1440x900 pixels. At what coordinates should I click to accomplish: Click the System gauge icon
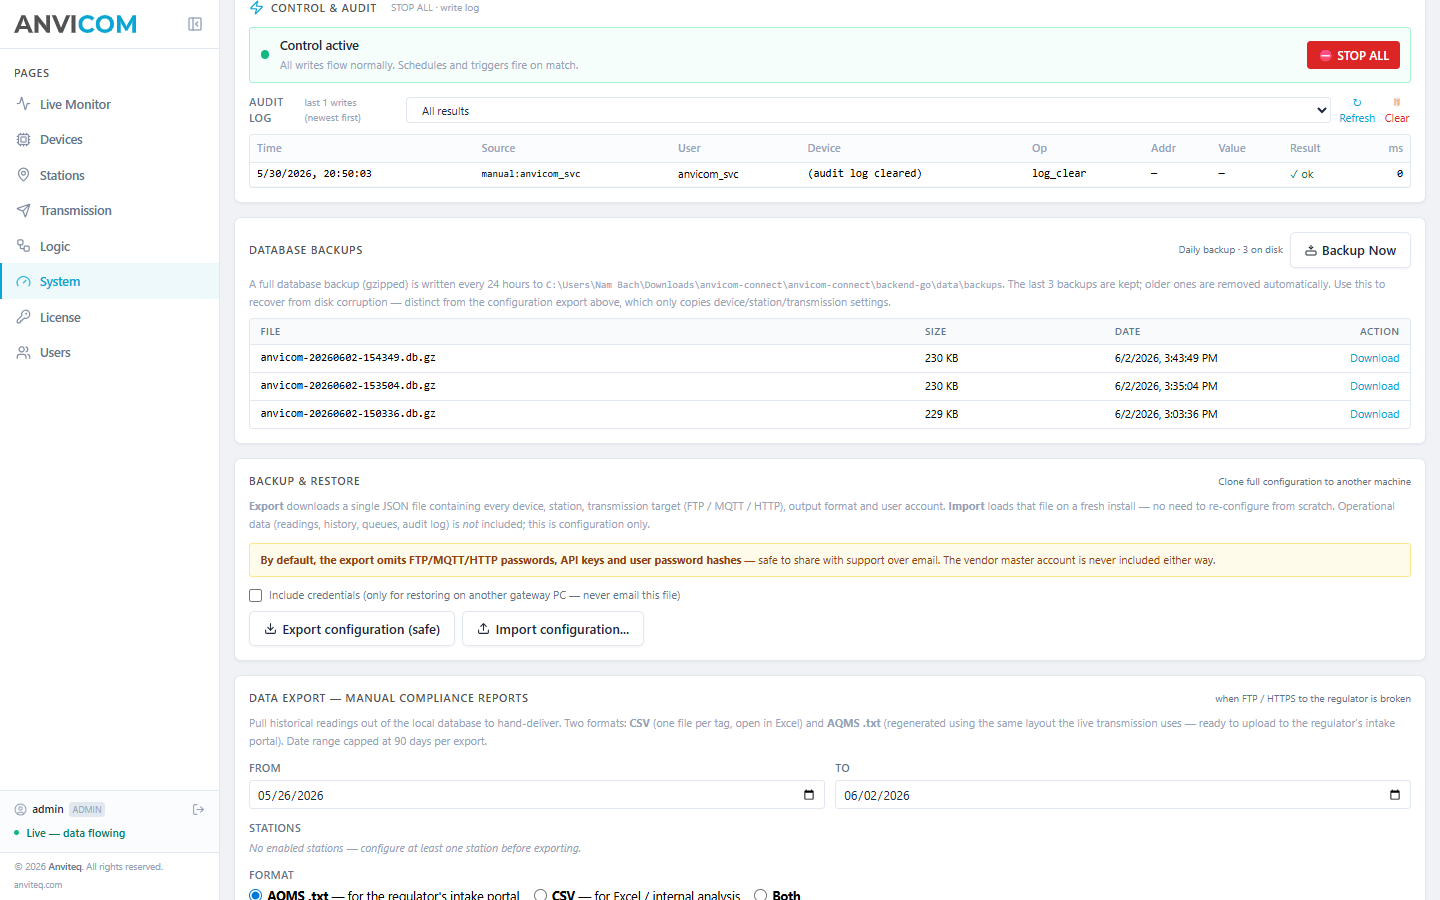click(23, 282)
